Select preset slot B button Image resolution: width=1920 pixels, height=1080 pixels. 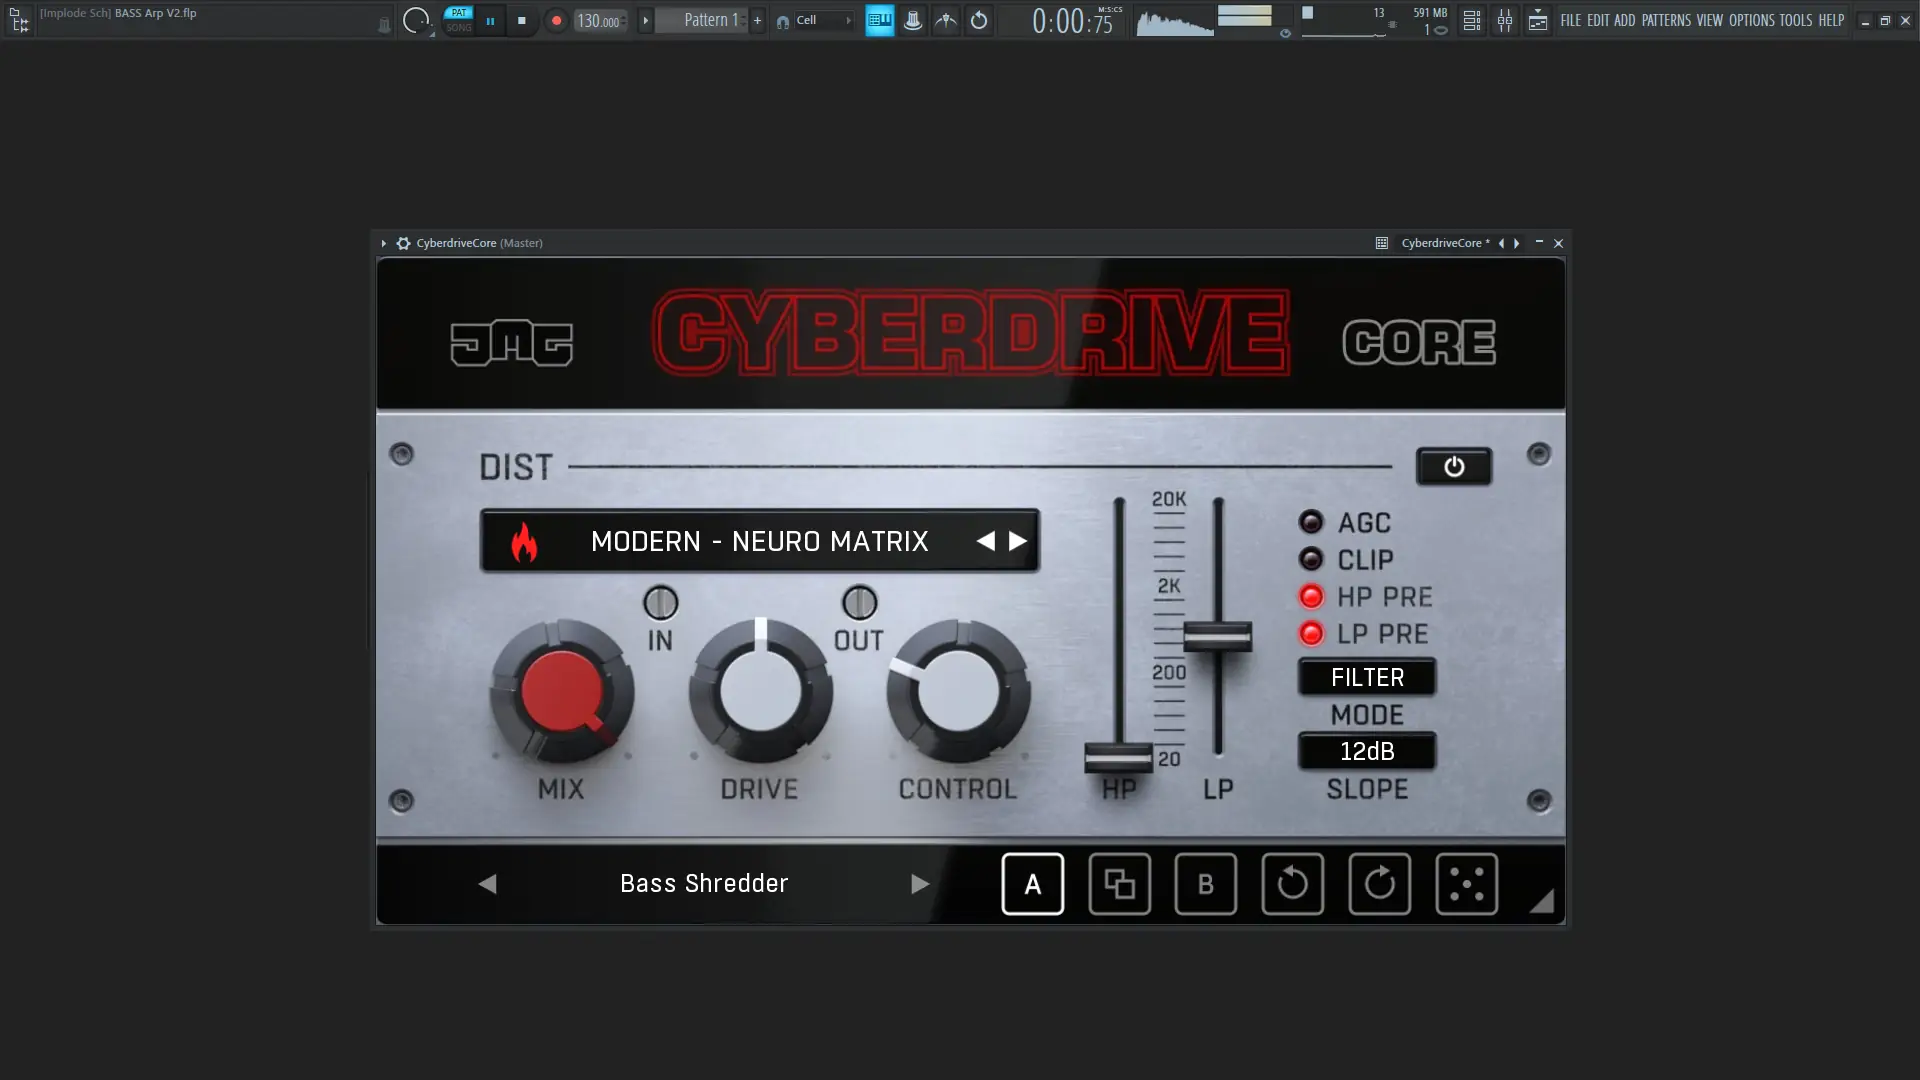tap(1205, 884)
